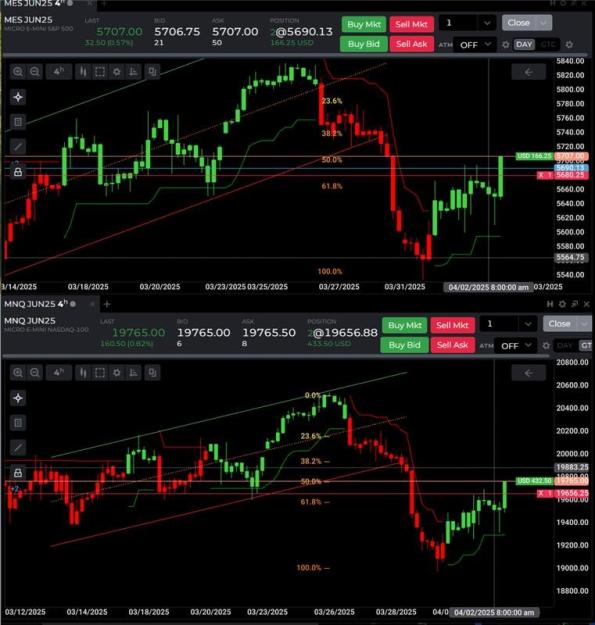Click the MNQ quantity input field
Viewport: 595px width, 625px height.
pyautogui.click(x=499, y=324)
